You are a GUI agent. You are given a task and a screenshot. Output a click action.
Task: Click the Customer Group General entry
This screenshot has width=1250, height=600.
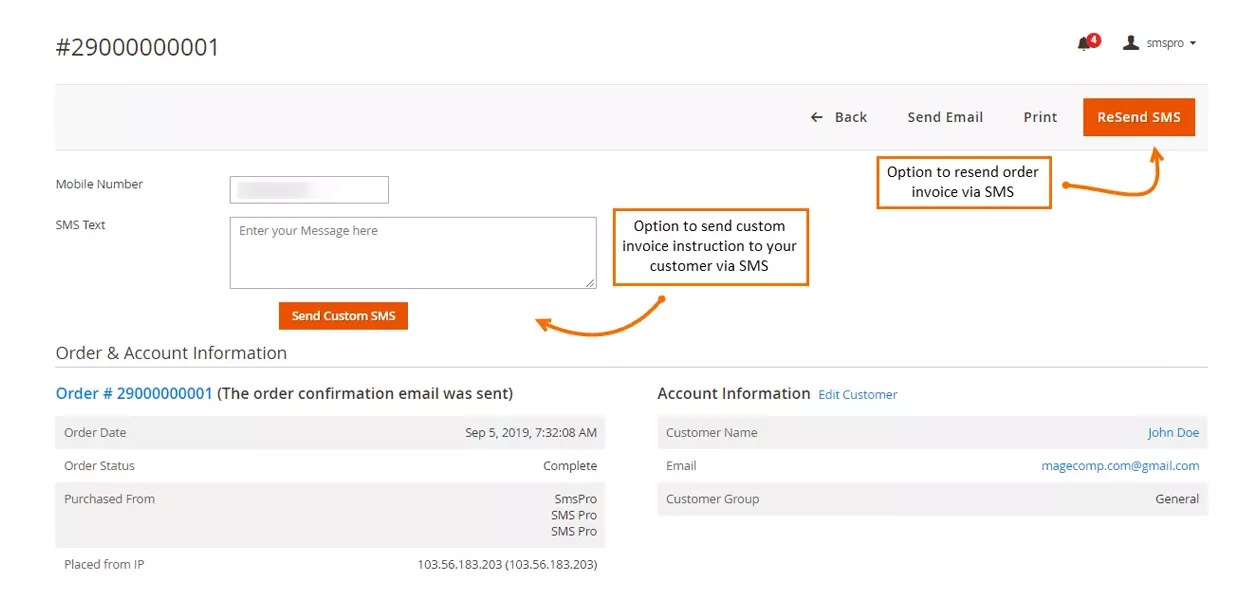[1177, 498]
